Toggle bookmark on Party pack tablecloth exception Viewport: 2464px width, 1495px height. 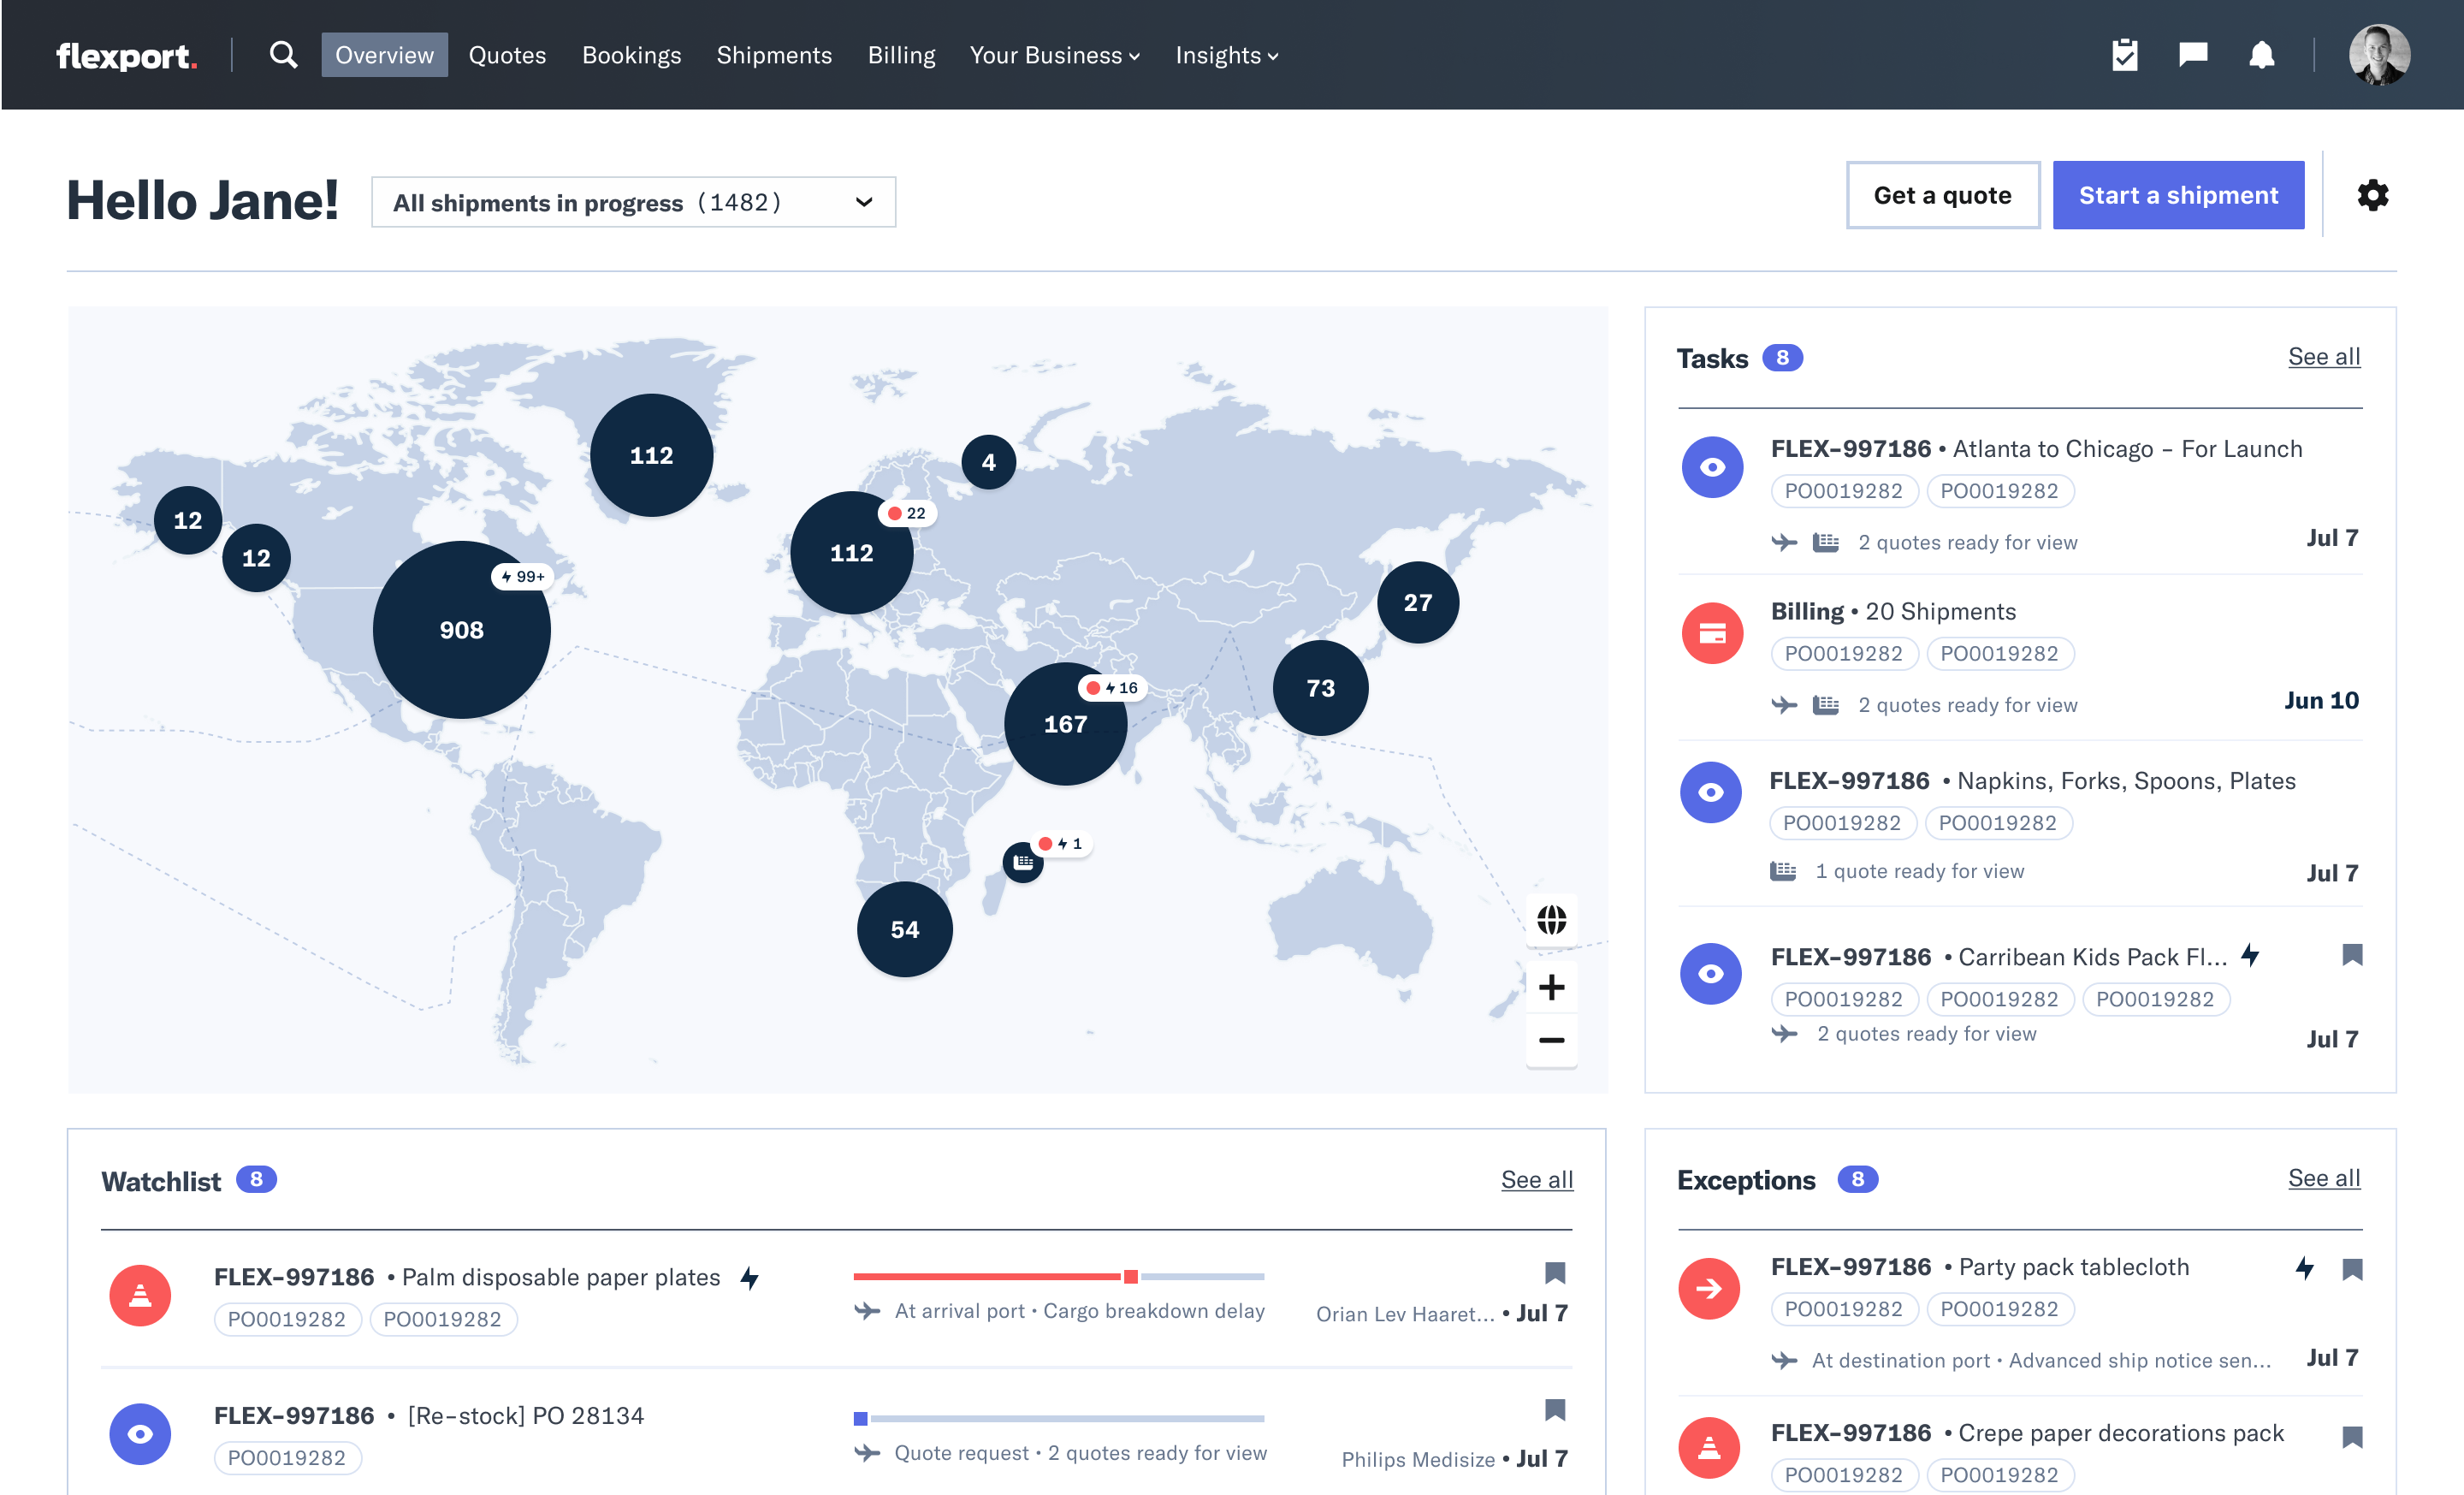pyautogui.click(x=2352, y=1268)
